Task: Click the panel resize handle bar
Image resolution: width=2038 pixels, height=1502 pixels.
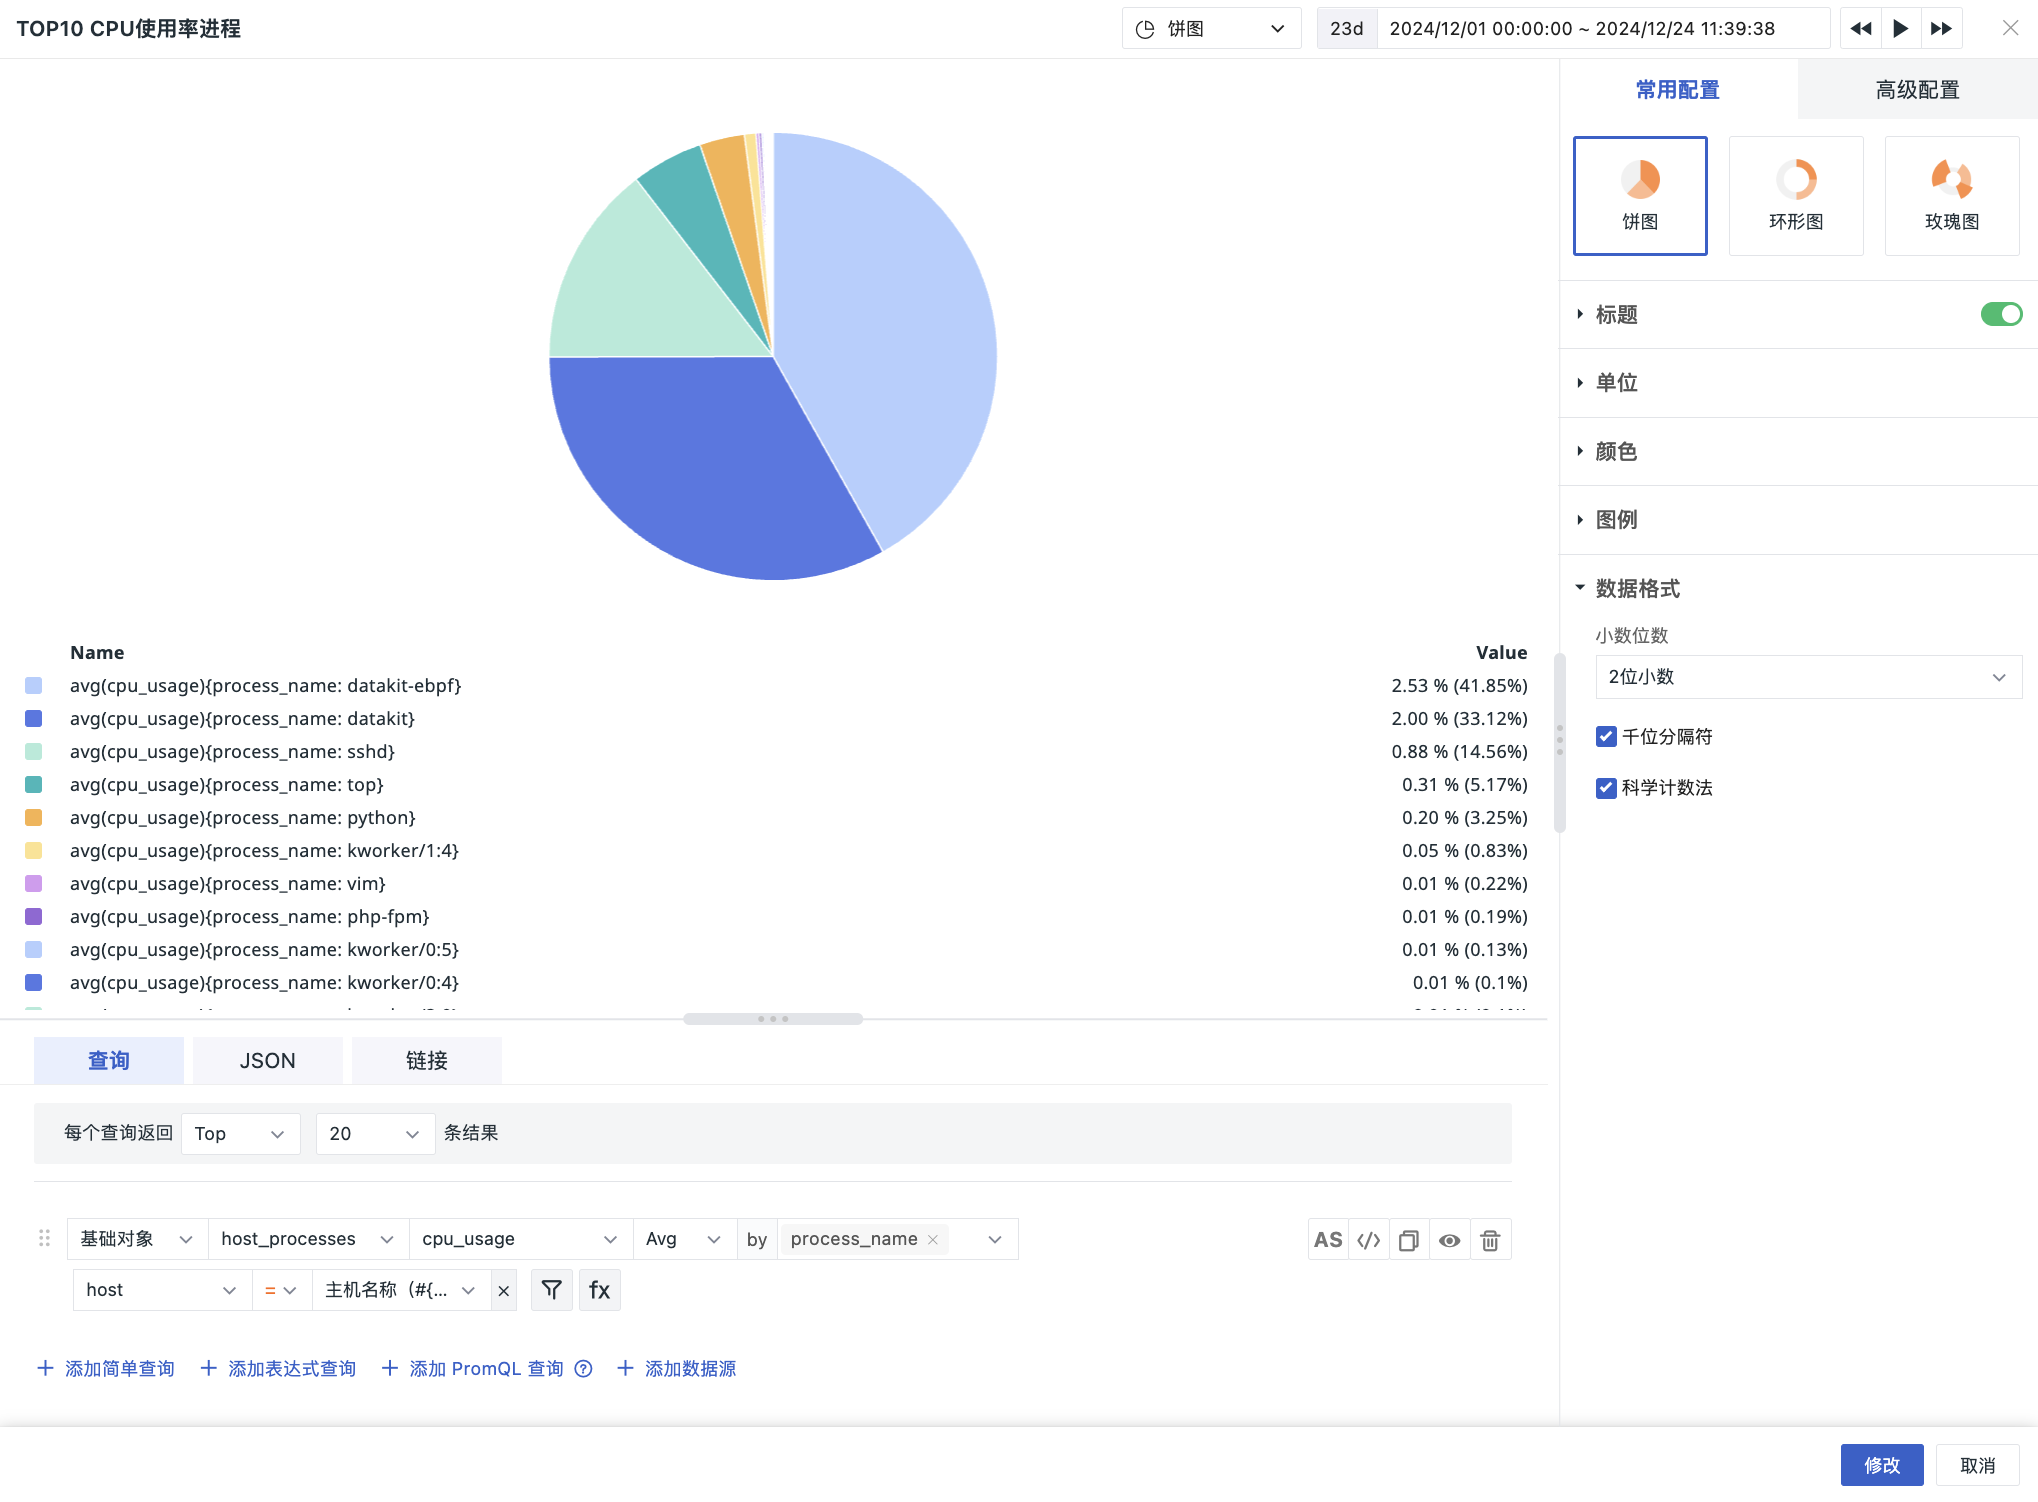Action: tap(773, 1019)
